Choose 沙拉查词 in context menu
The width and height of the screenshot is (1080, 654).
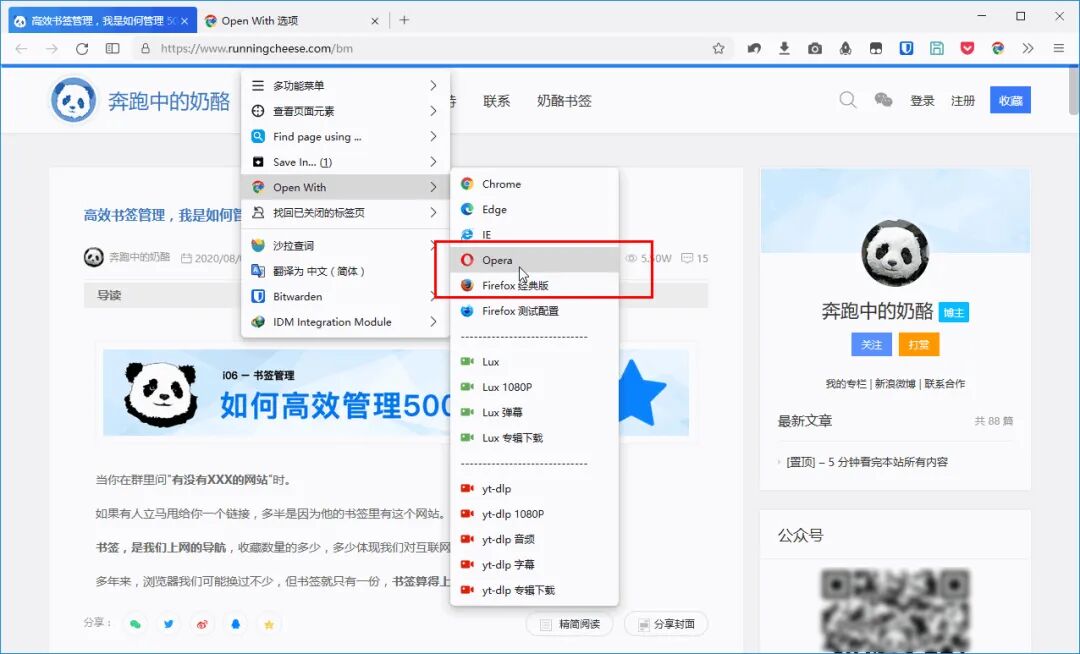tap(345, 246)
